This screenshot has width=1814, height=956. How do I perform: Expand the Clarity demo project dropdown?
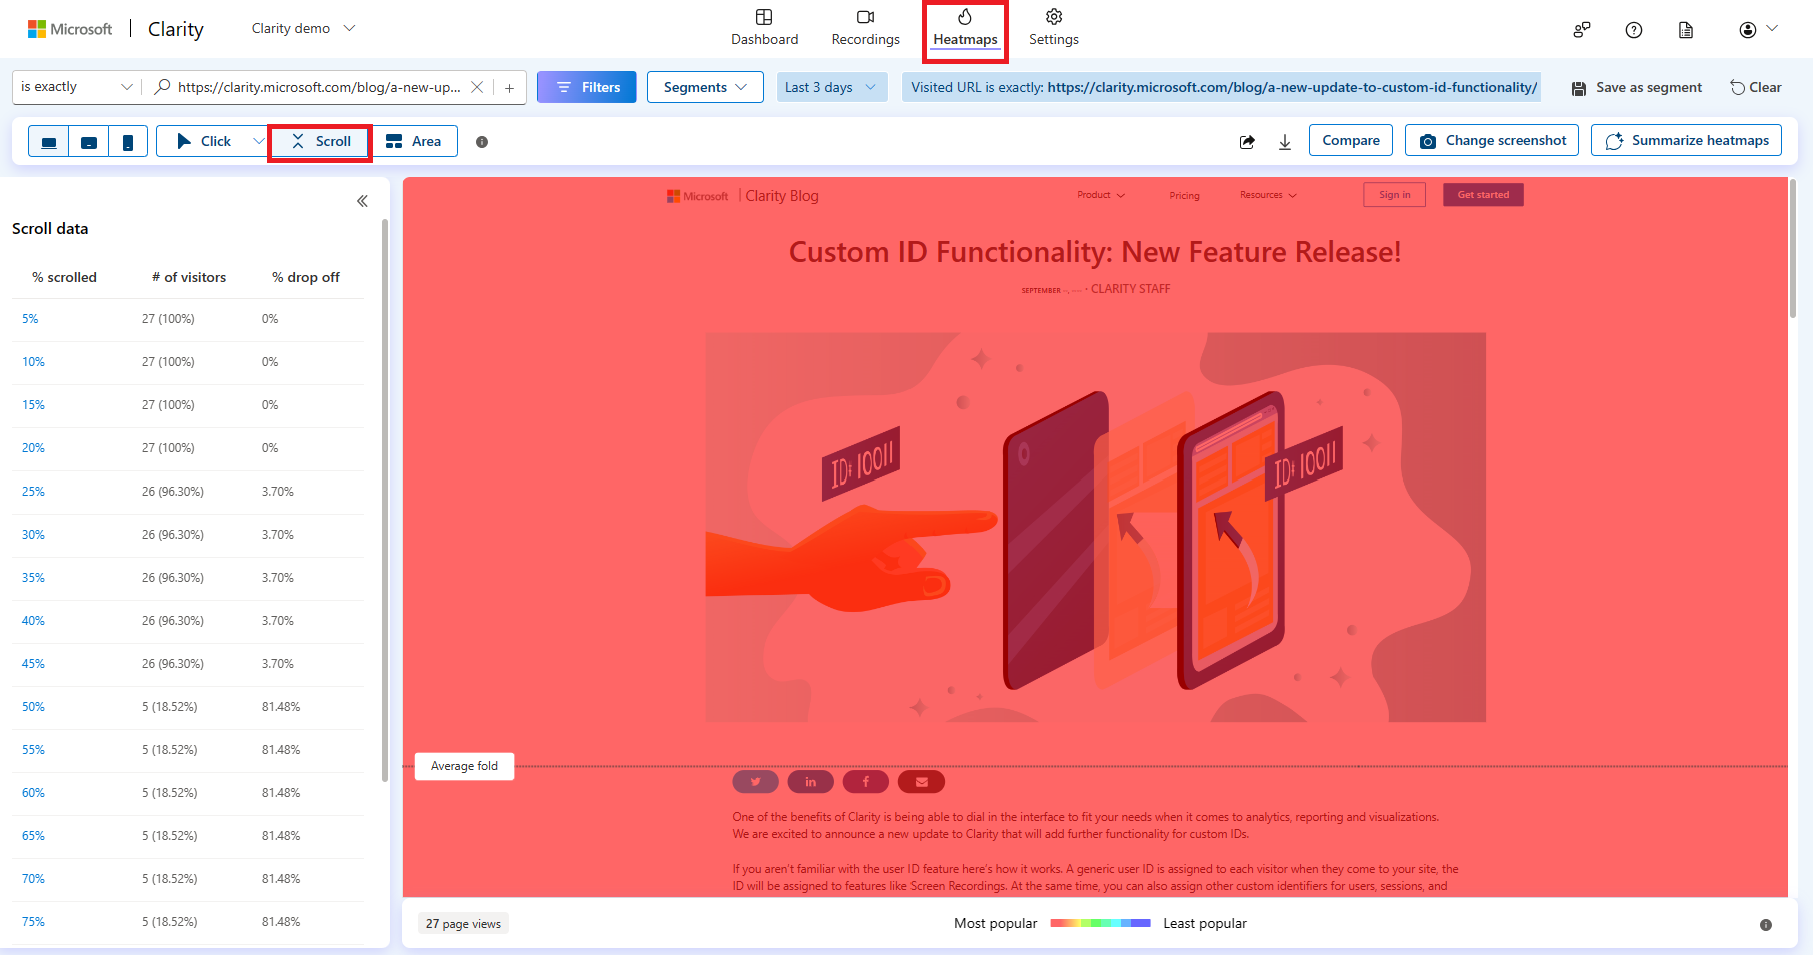click(303, 28)
